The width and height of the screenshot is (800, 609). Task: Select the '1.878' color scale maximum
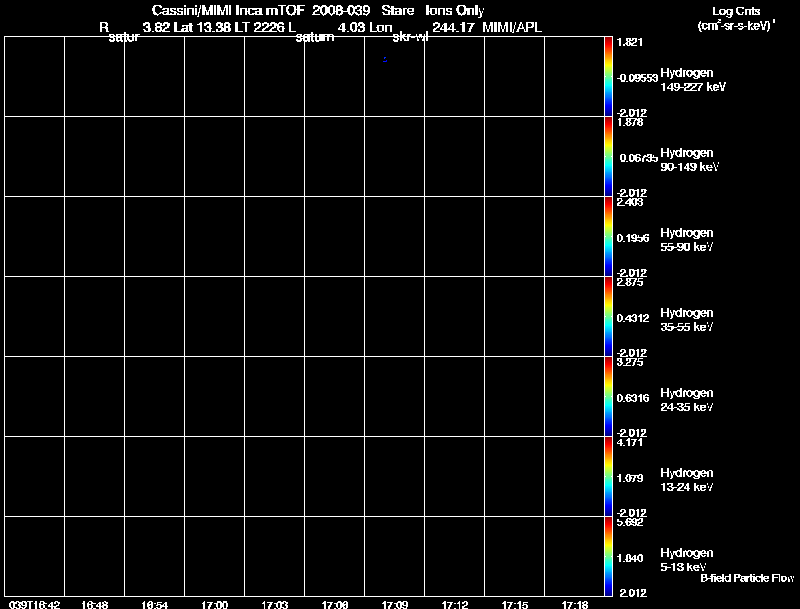(630, 122)
